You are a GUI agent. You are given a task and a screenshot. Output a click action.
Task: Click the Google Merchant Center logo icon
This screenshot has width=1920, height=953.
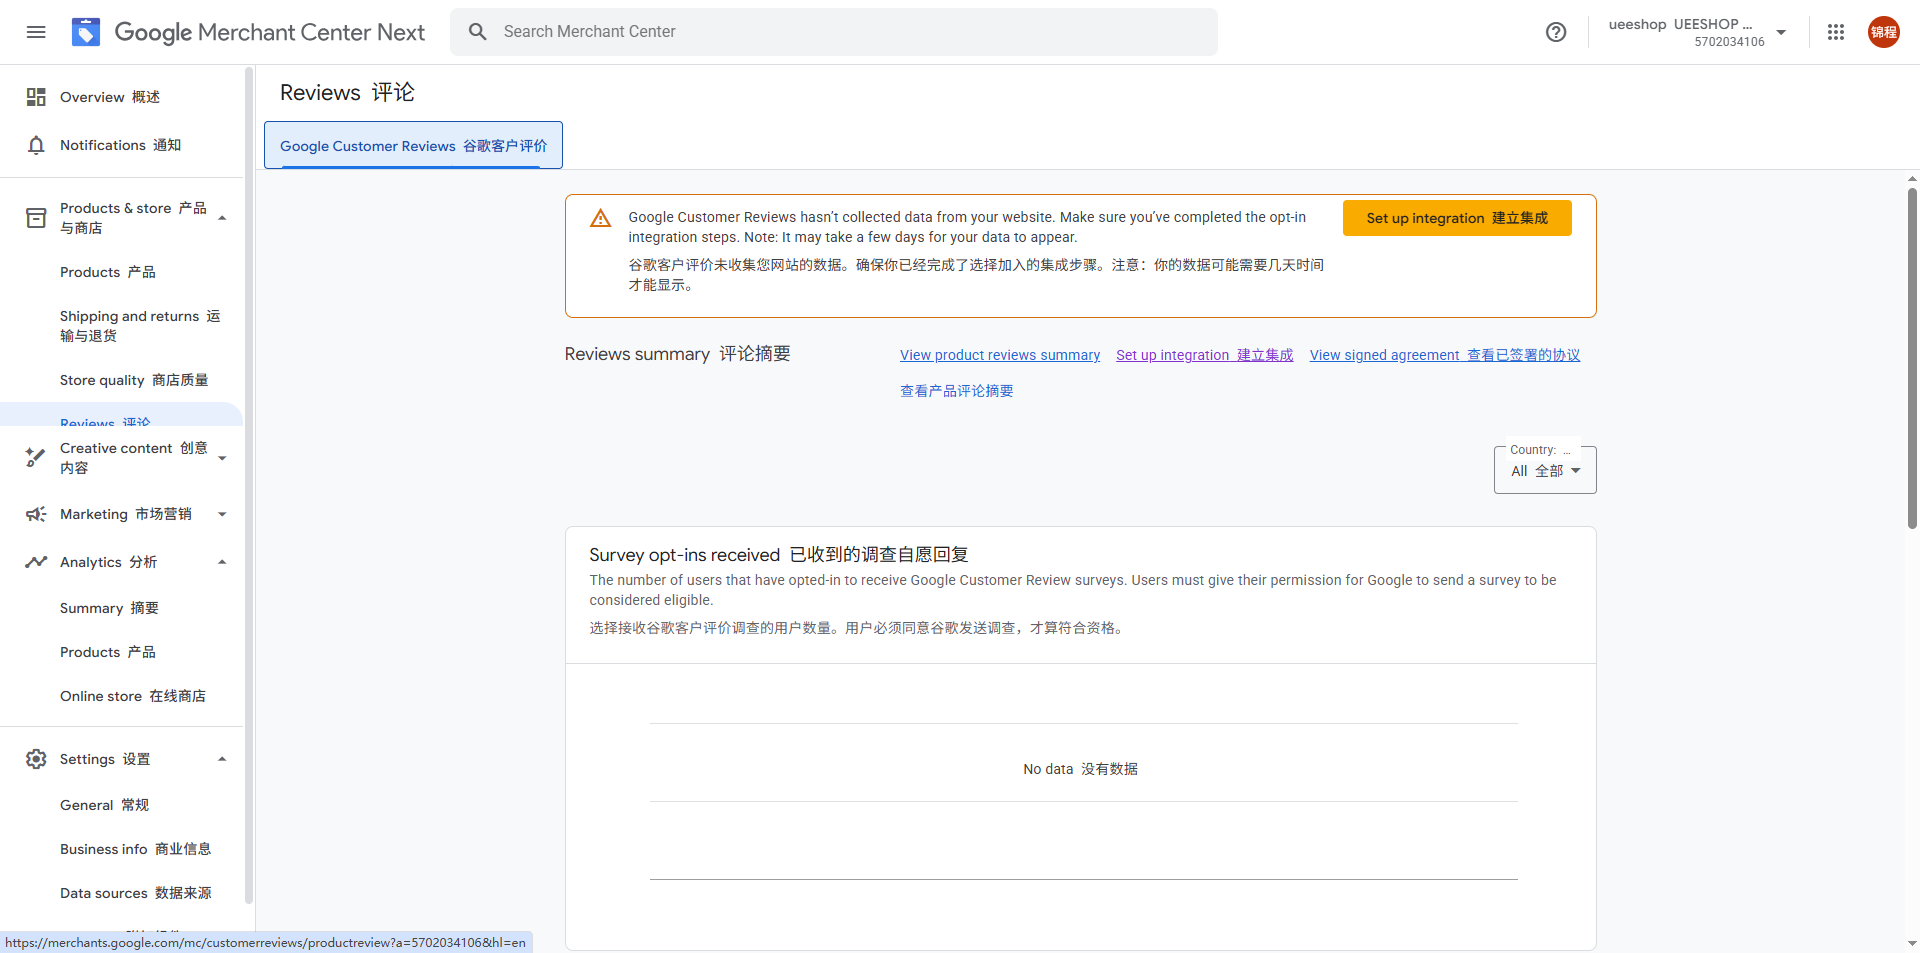pyautogui.click(x=86, y=32)
